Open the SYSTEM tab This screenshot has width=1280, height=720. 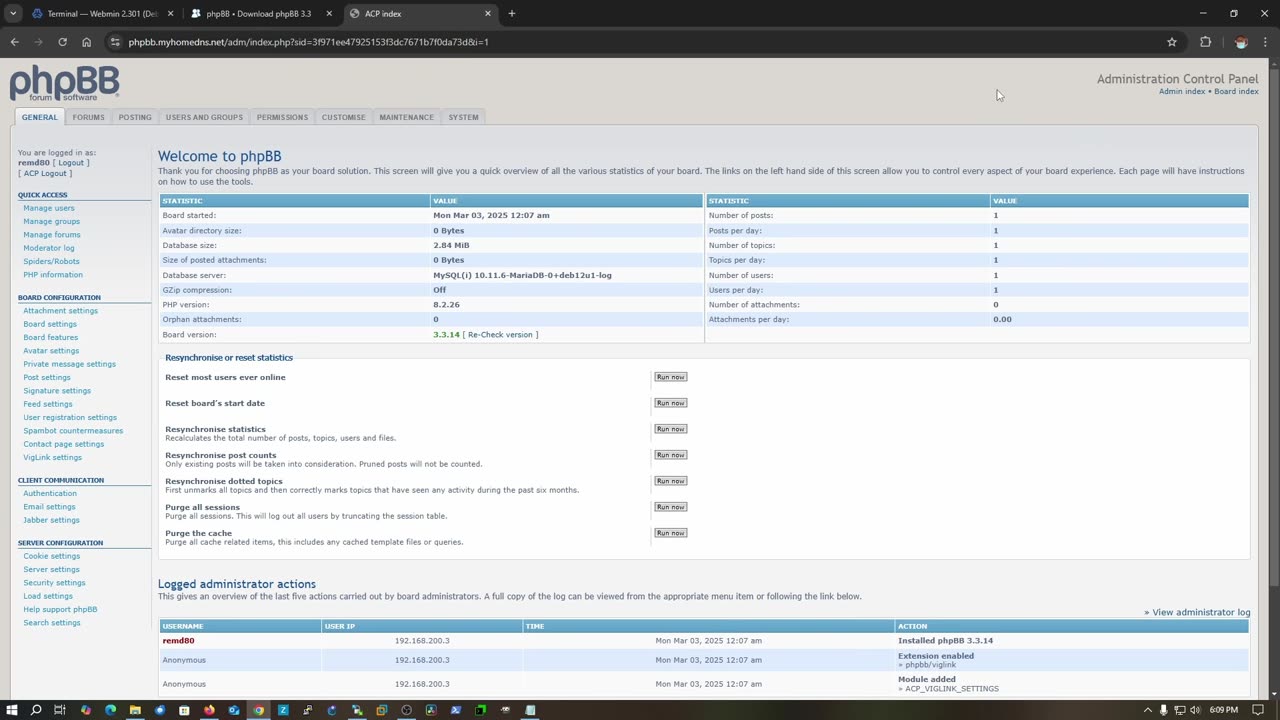(x=463, y=117)
